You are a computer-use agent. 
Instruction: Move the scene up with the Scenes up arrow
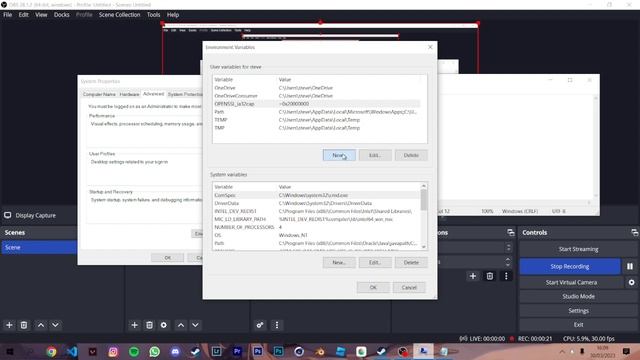pos(41,325)
